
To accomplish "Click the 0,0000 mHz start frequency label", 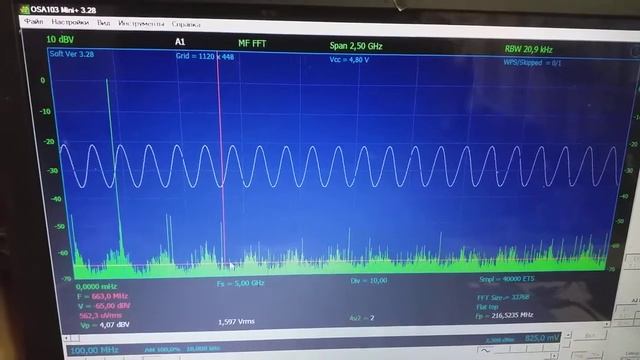I will [x=96, y=287].
